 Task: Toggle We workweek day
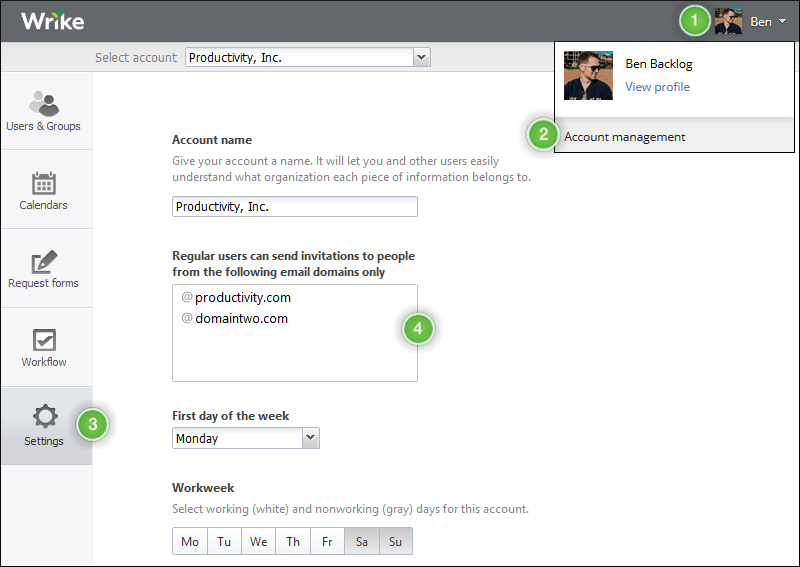point(258,541)
